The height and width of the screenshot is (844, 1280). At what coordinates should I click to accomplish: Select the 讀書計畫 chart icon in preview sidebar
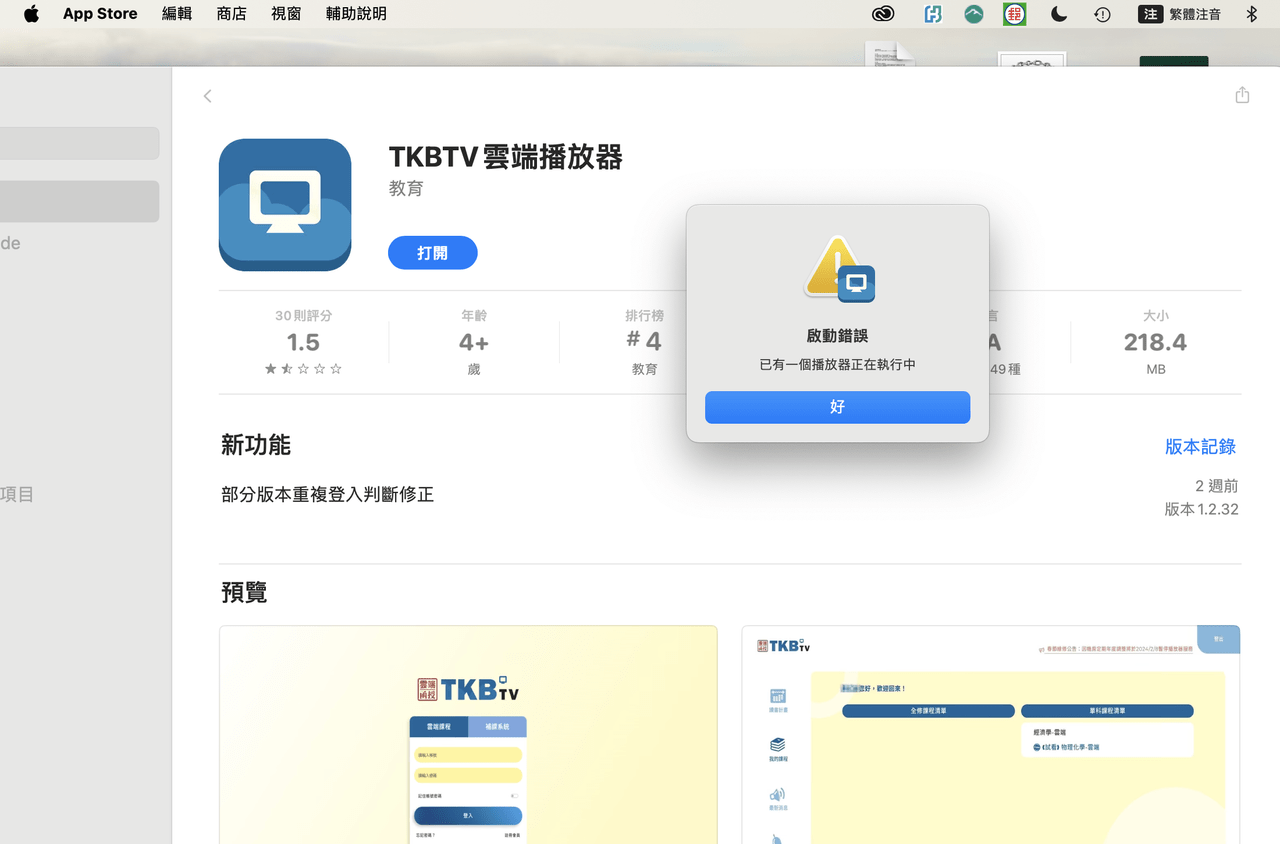pos(777,696)
